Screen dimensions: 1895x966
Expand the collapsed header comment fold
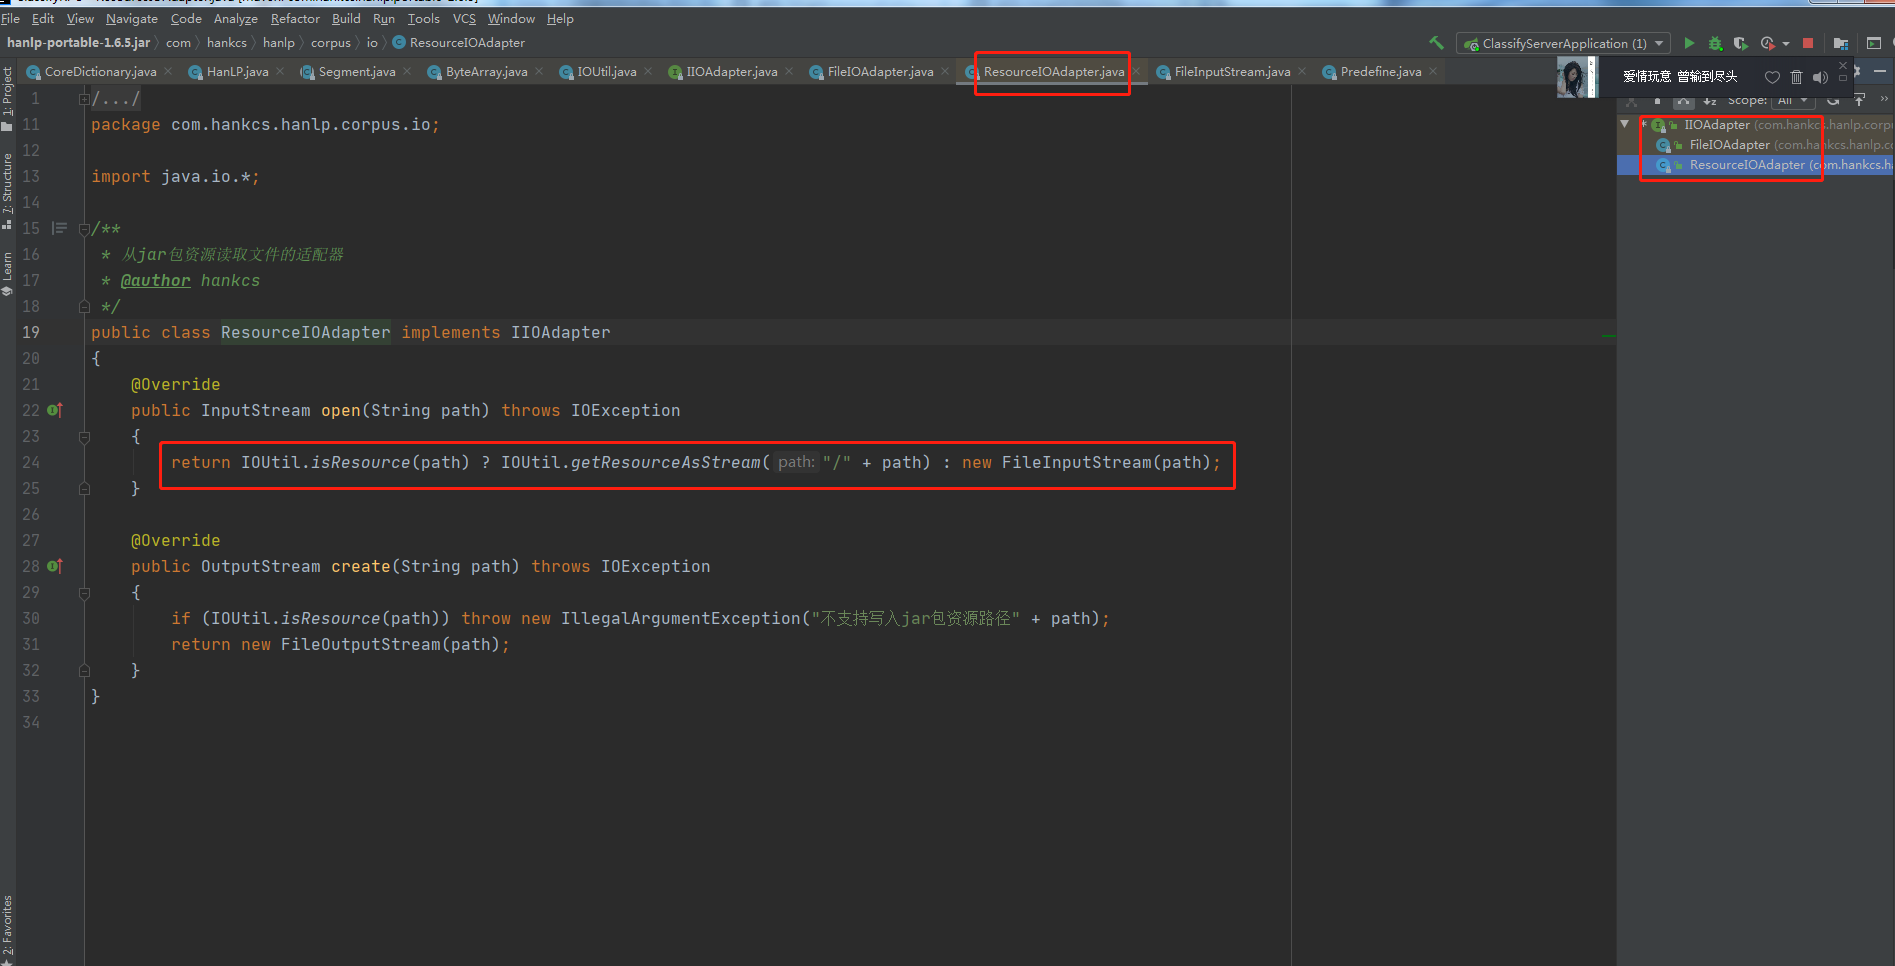[84, 98]
